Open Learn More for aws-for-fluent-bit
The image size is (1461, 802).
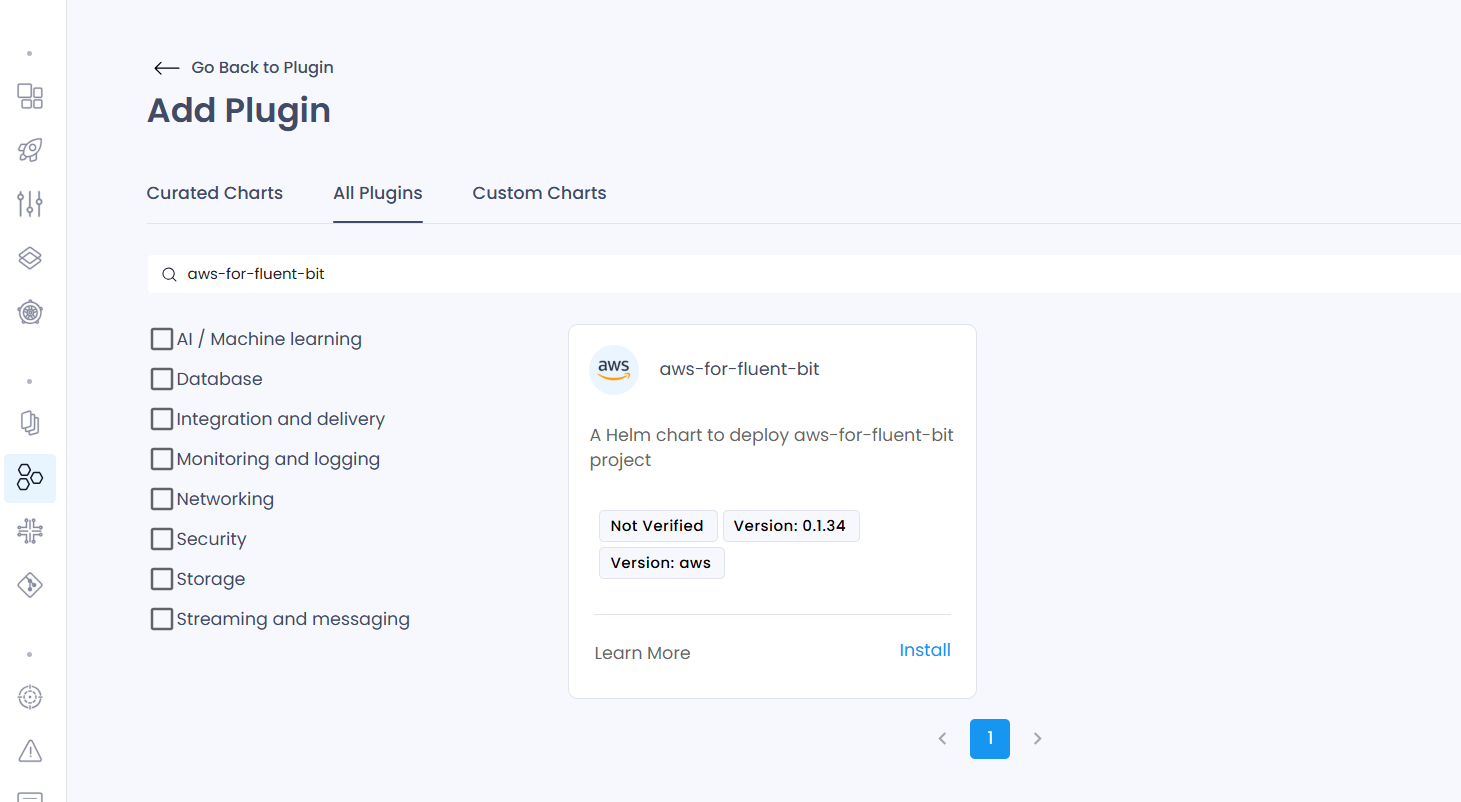pos(642,653)
